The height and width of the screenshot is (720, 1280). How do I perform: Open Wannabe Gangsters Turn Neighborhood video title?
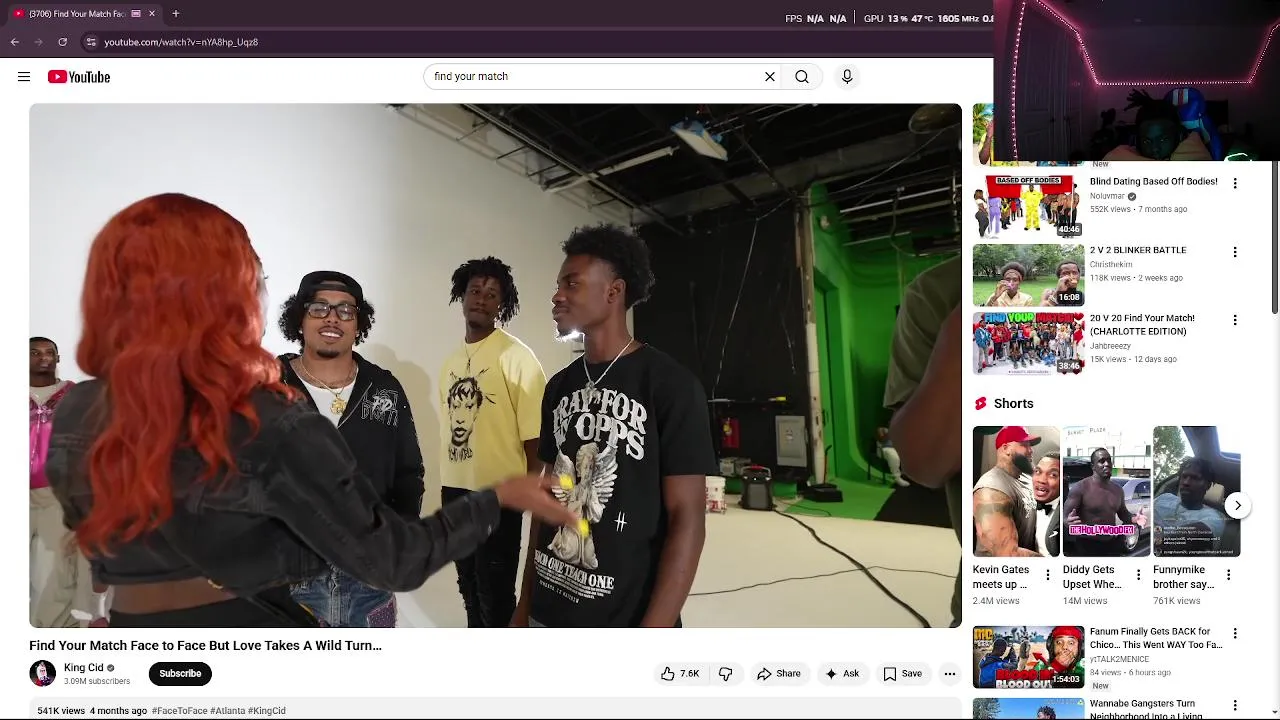(1146, 709)
